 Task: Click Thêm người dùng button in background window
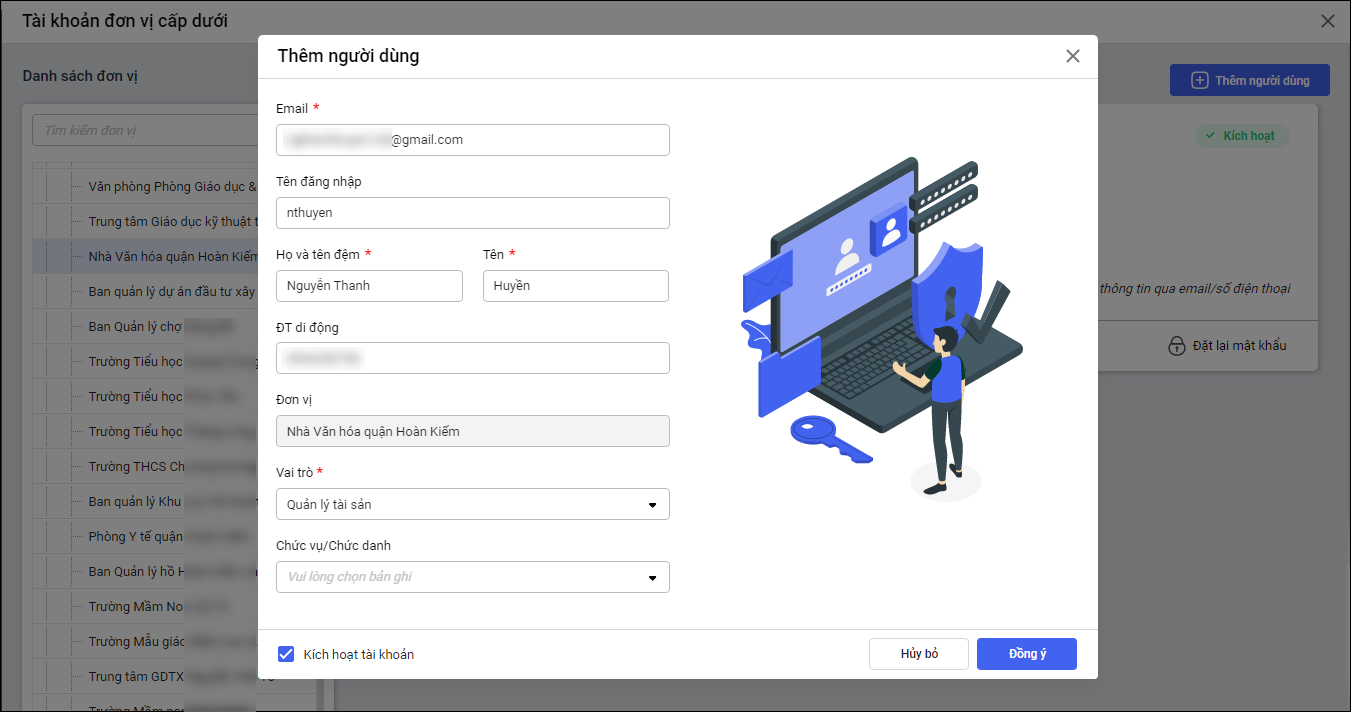1250,81
